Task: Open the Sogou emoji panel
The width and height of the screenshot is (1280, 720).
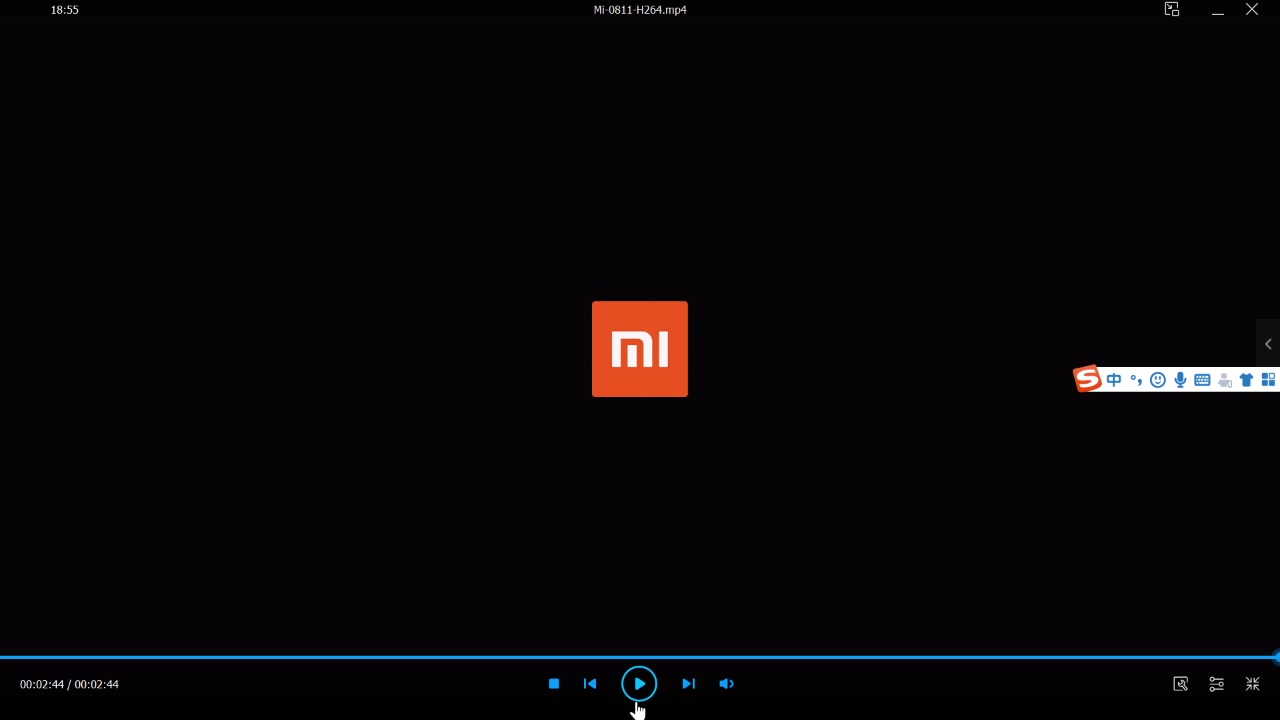Action: click(1158, 380)
